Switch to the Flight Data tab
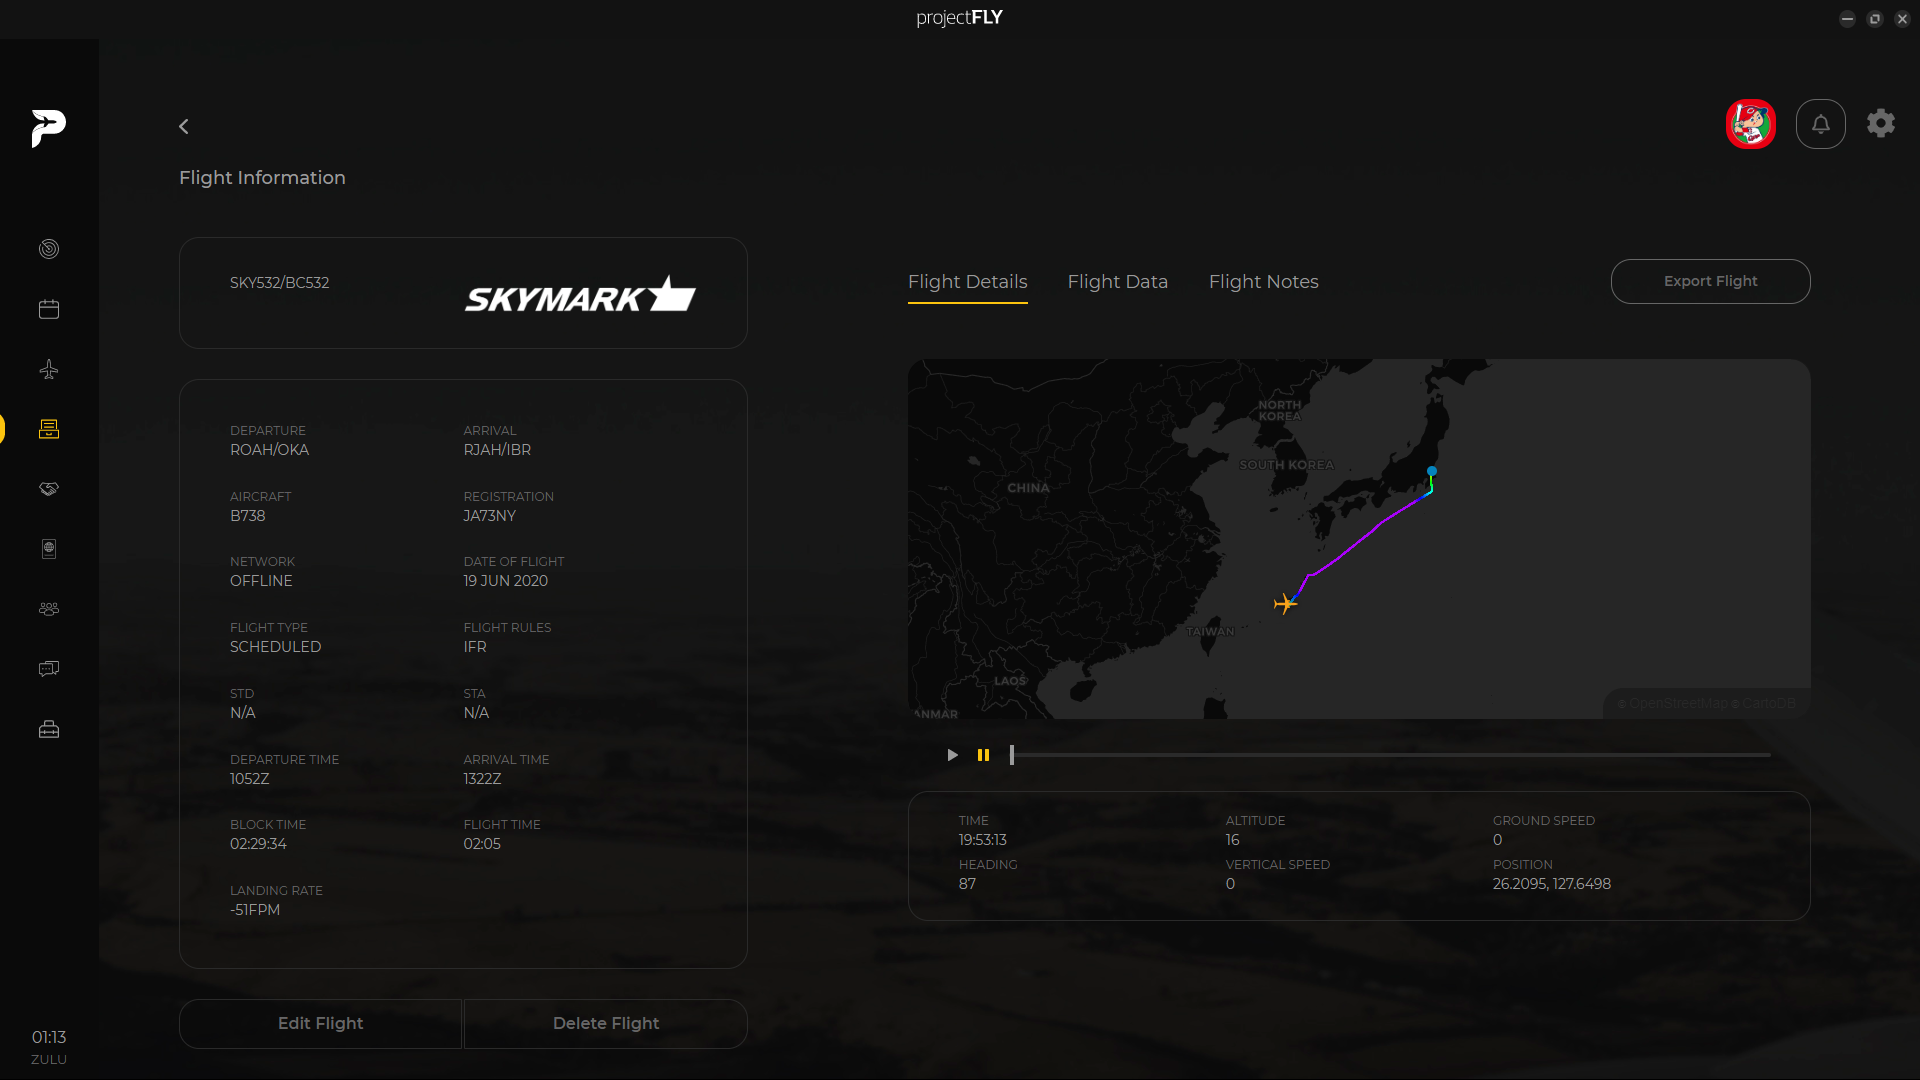The height and width of the screenshot is (1080, 1920). 1117,282
